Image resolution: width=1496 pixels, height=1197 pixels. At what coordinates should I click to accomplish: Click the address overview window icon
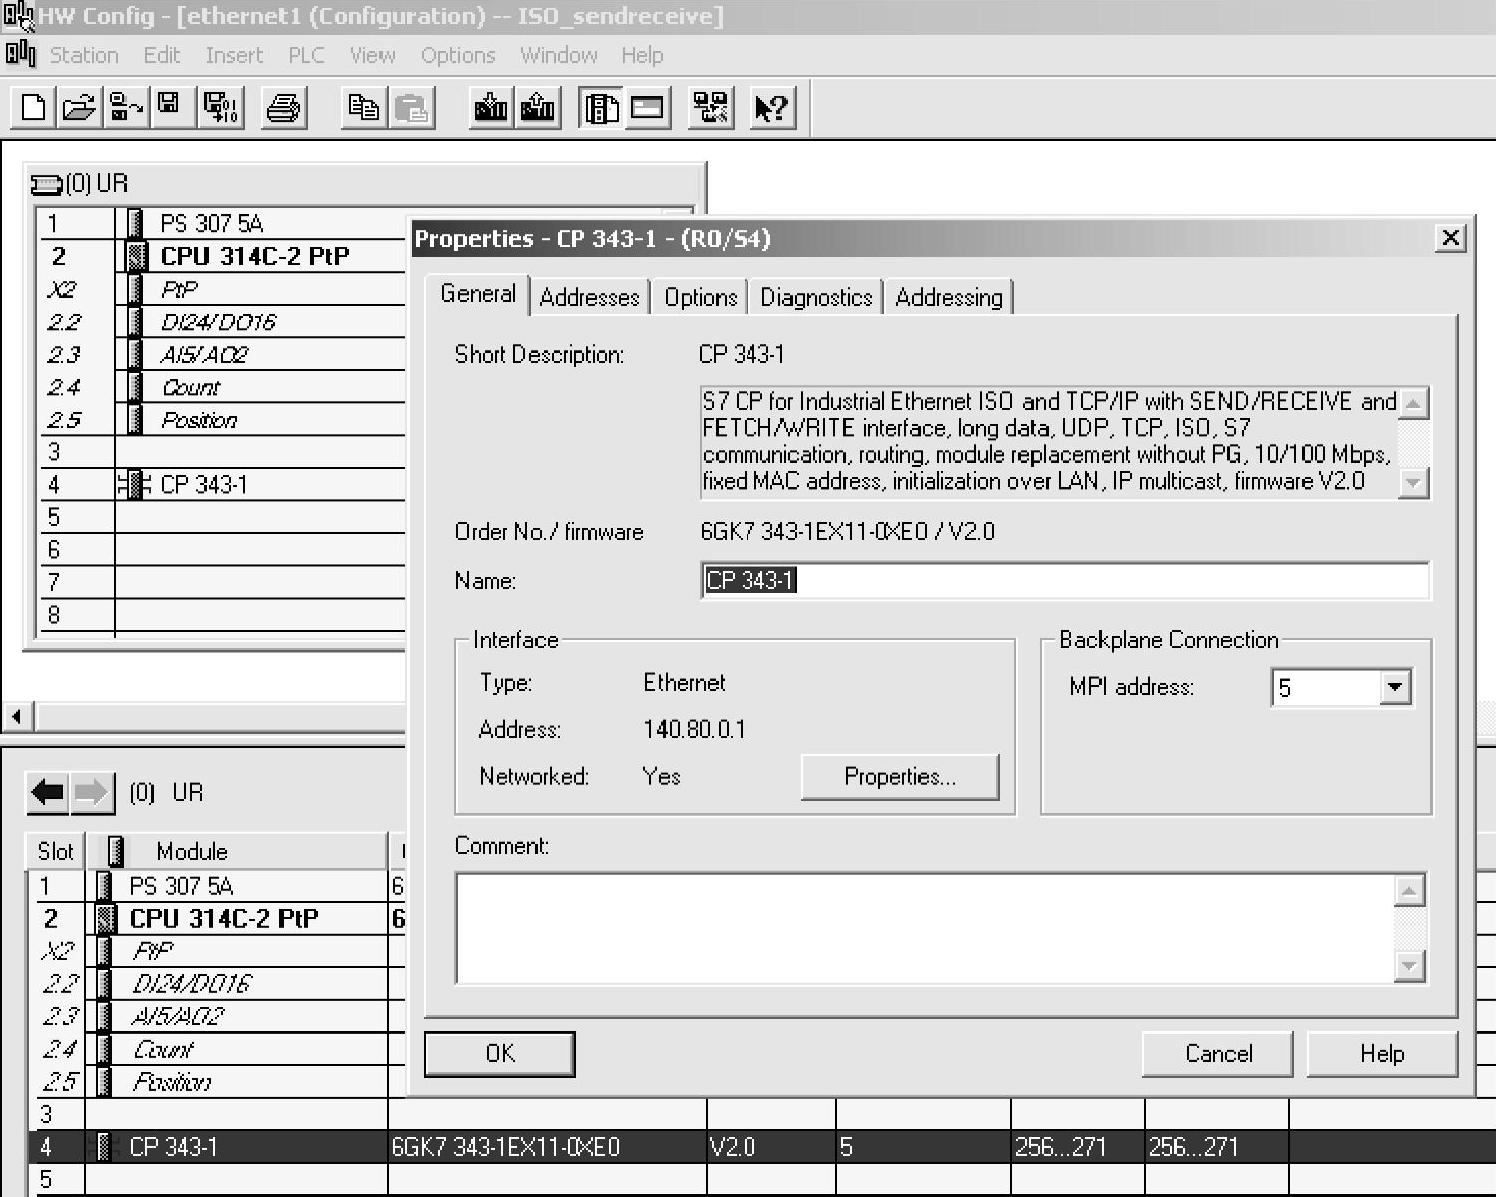(648, 107)
